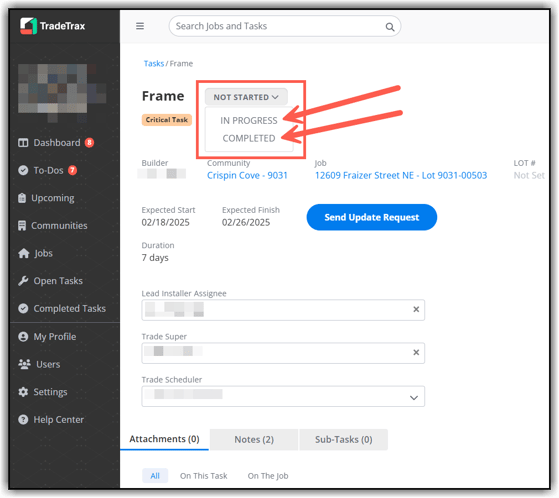
Task: Click the Completed Tasks check icon
Action: 23,309
